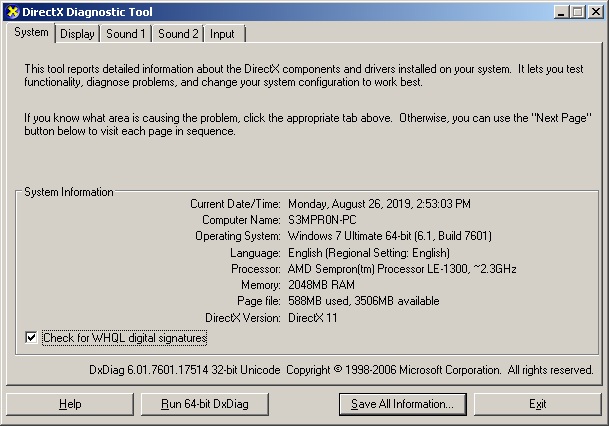
Task: Click the Computer Name label
Action: pos(241,220)
